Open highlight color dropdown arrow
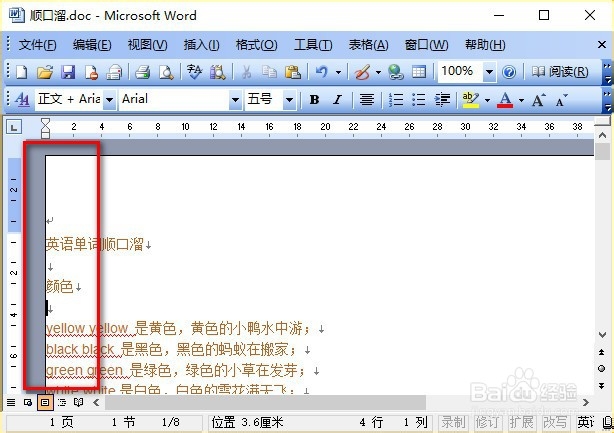614x433 pixels. coord(487,100)
